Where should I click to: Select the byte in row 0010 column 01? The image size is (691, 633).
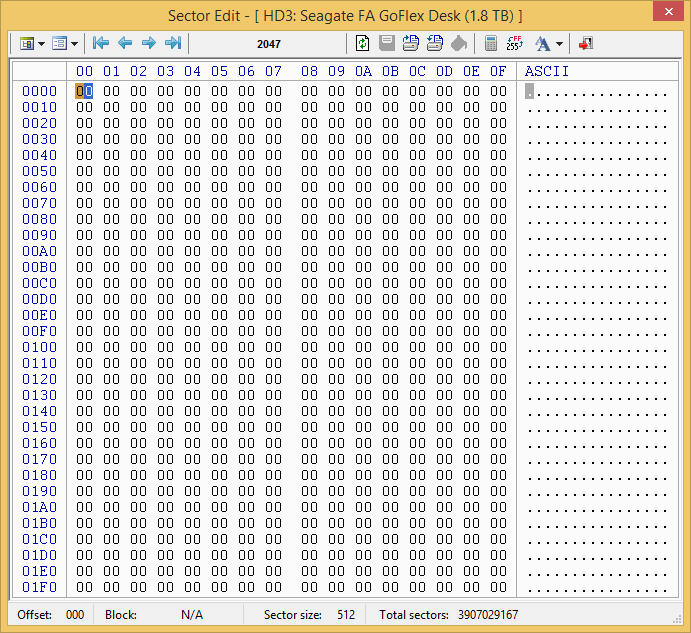(111, 107)
